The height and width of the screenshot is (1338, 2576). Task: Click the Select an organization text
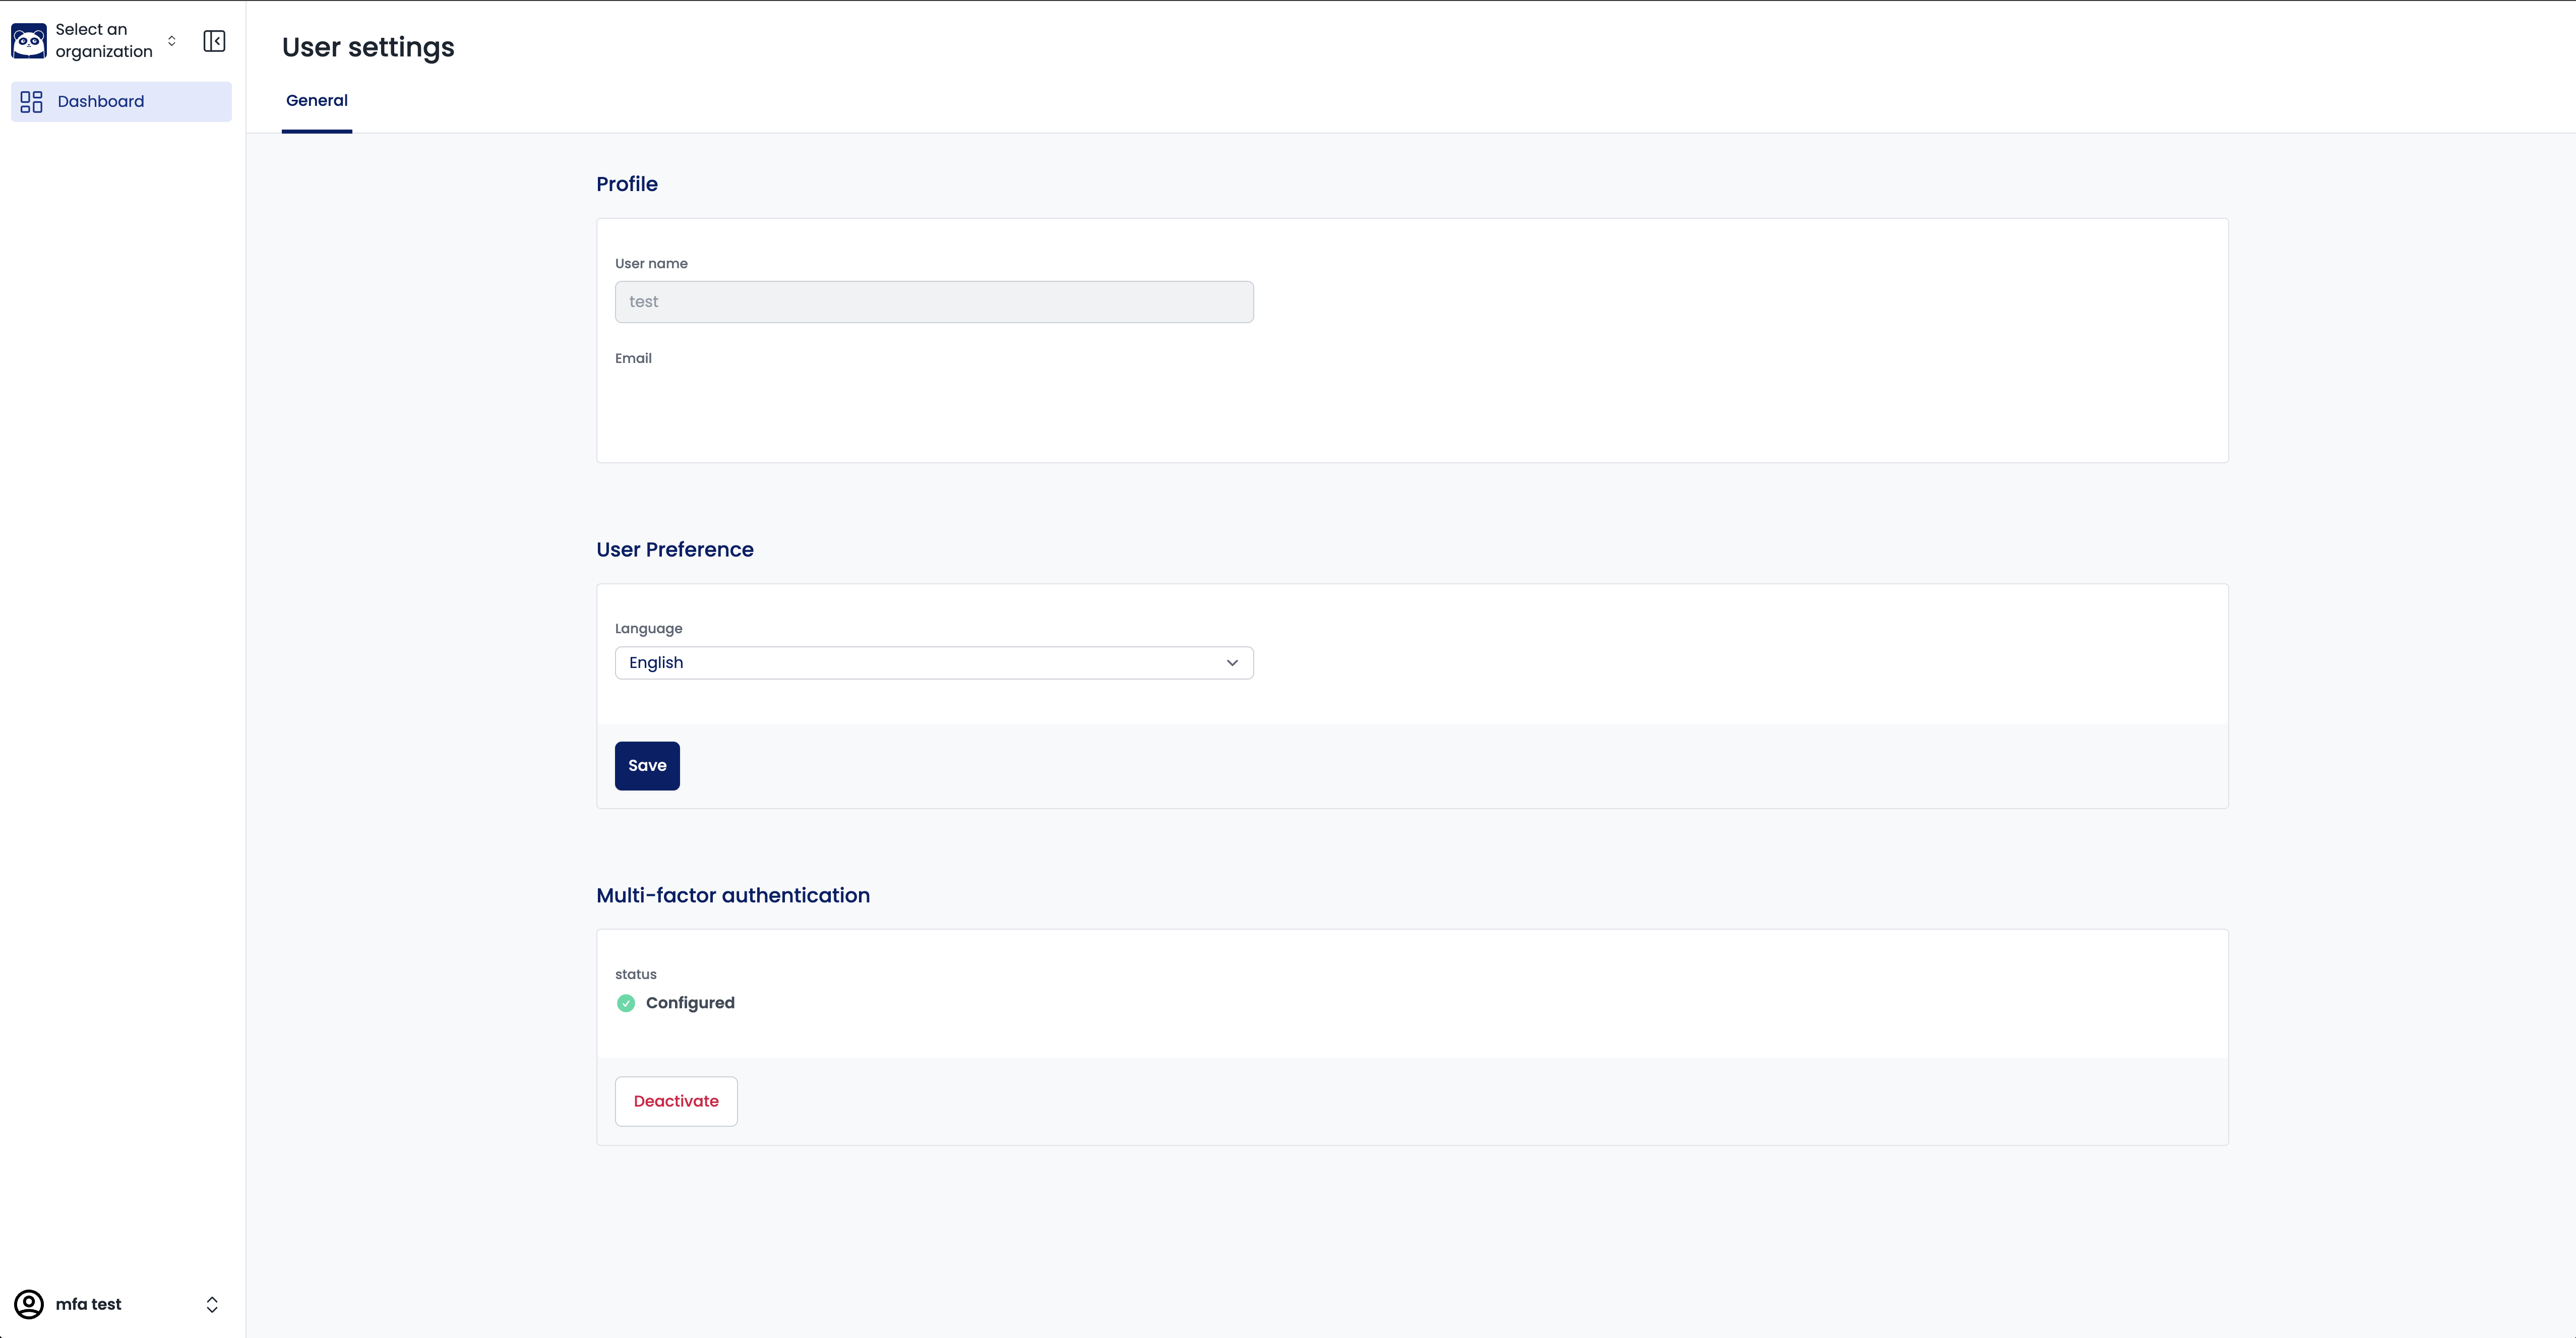[x=104, y=41]
